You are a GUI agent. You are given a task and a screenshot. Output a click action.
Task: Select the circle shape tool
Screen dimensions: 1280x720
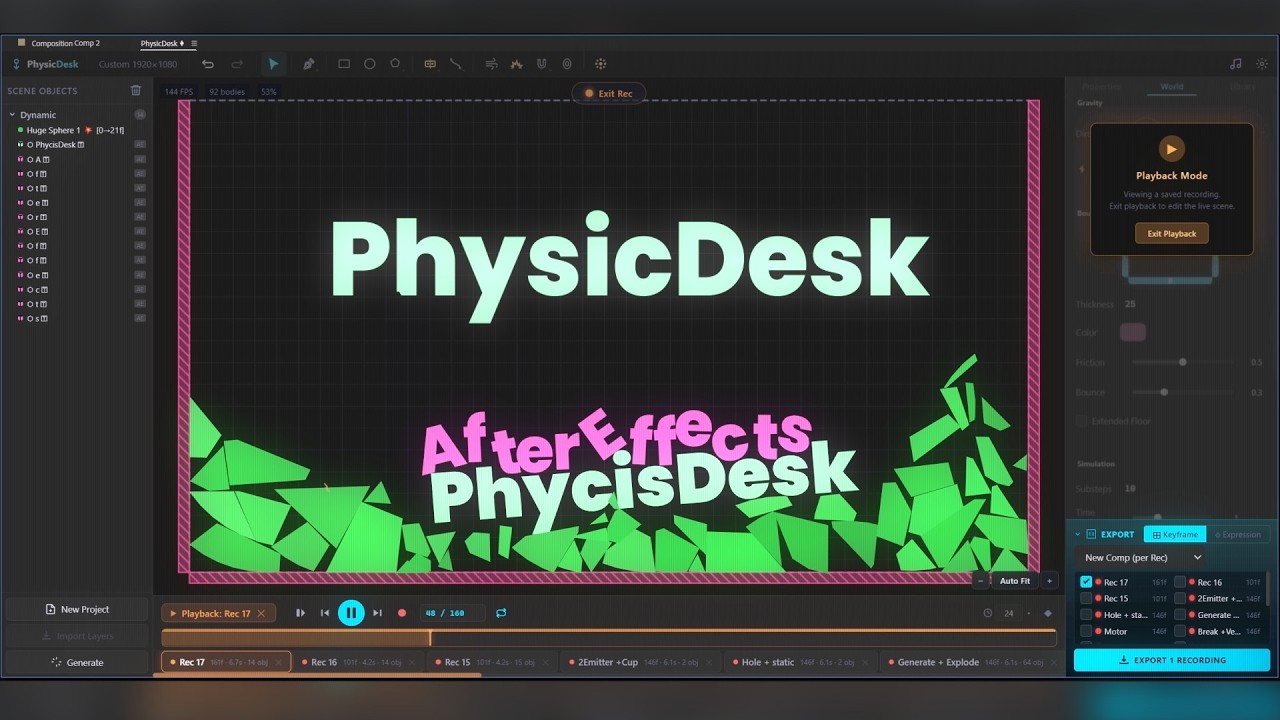(x=370, y=64)
